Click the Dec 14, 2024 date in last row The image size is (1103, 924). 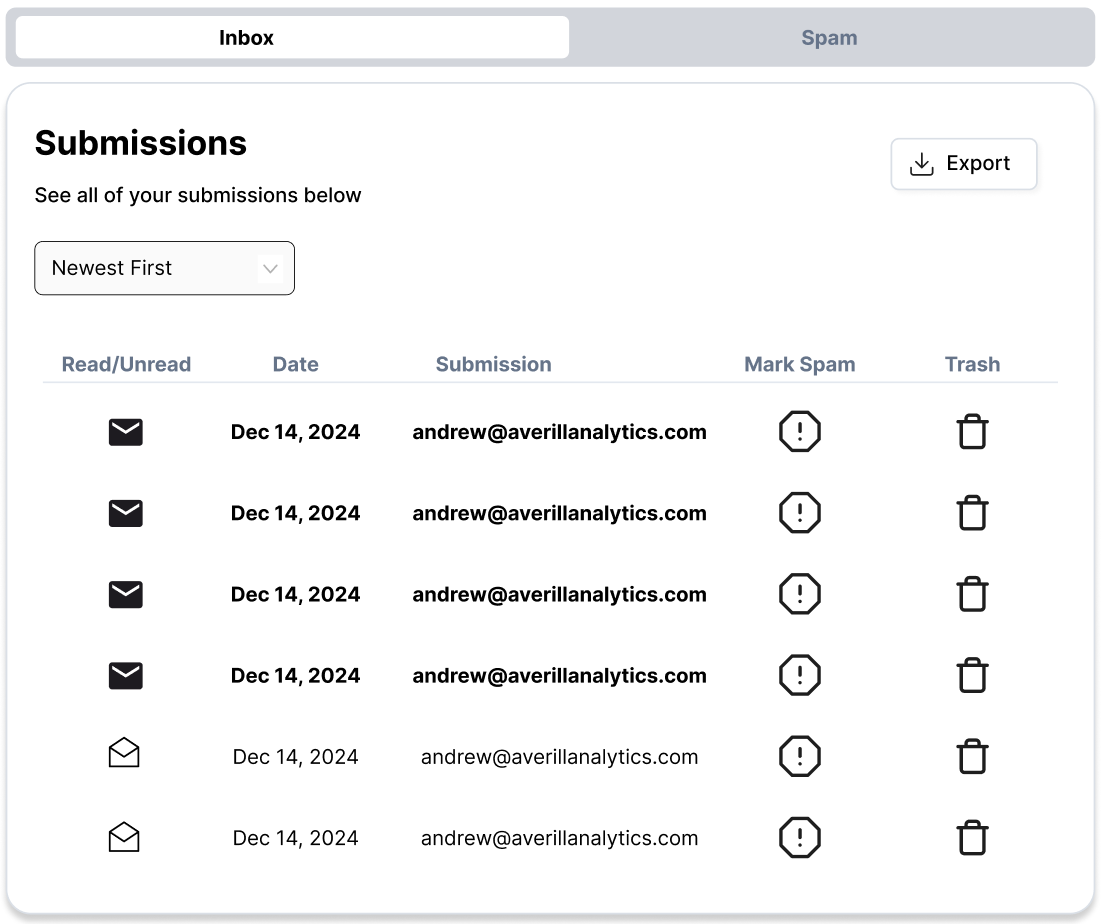pos(295,838)
